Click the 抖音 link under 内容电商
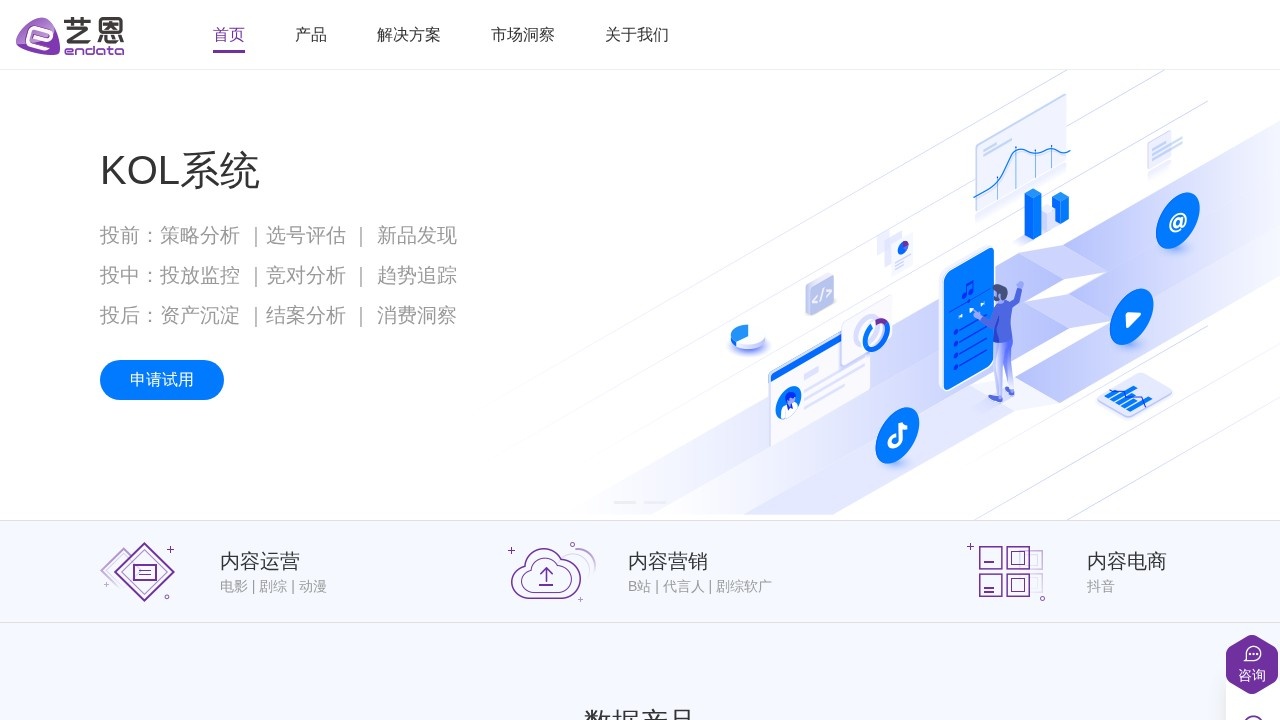 coord(1101,587)
